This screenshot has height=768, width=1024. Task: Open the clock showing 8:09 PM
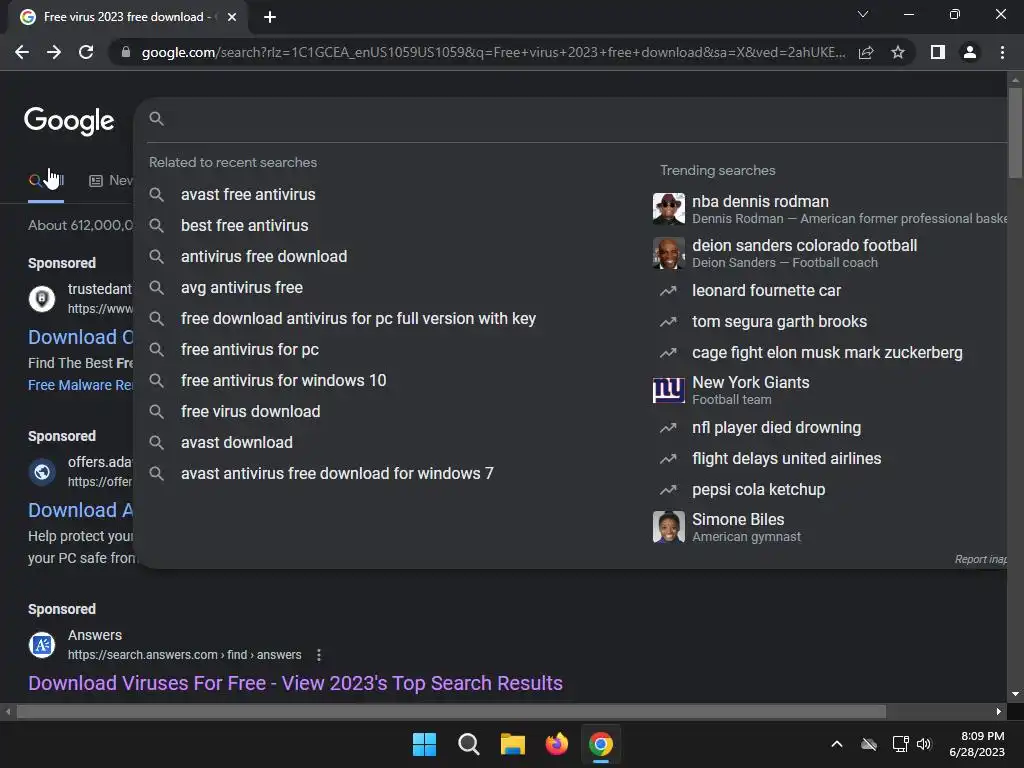point(978,744)
